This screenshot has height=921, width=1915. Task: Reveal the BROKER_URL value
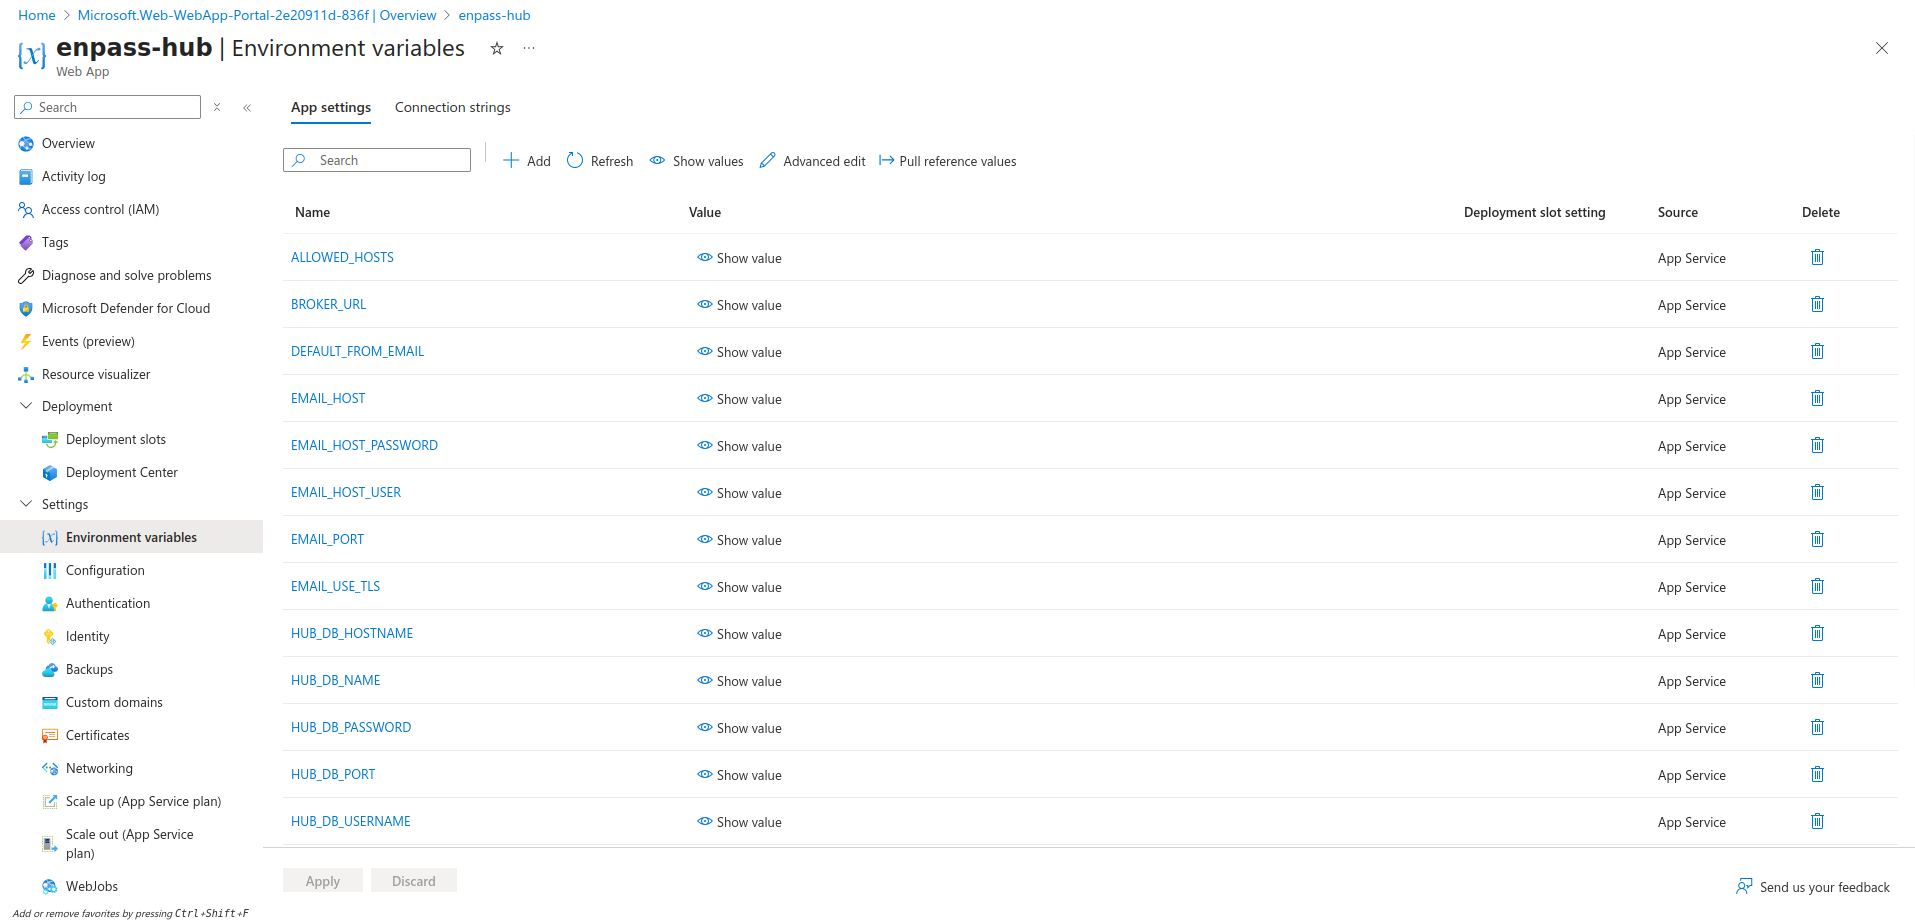pos(739,305)
